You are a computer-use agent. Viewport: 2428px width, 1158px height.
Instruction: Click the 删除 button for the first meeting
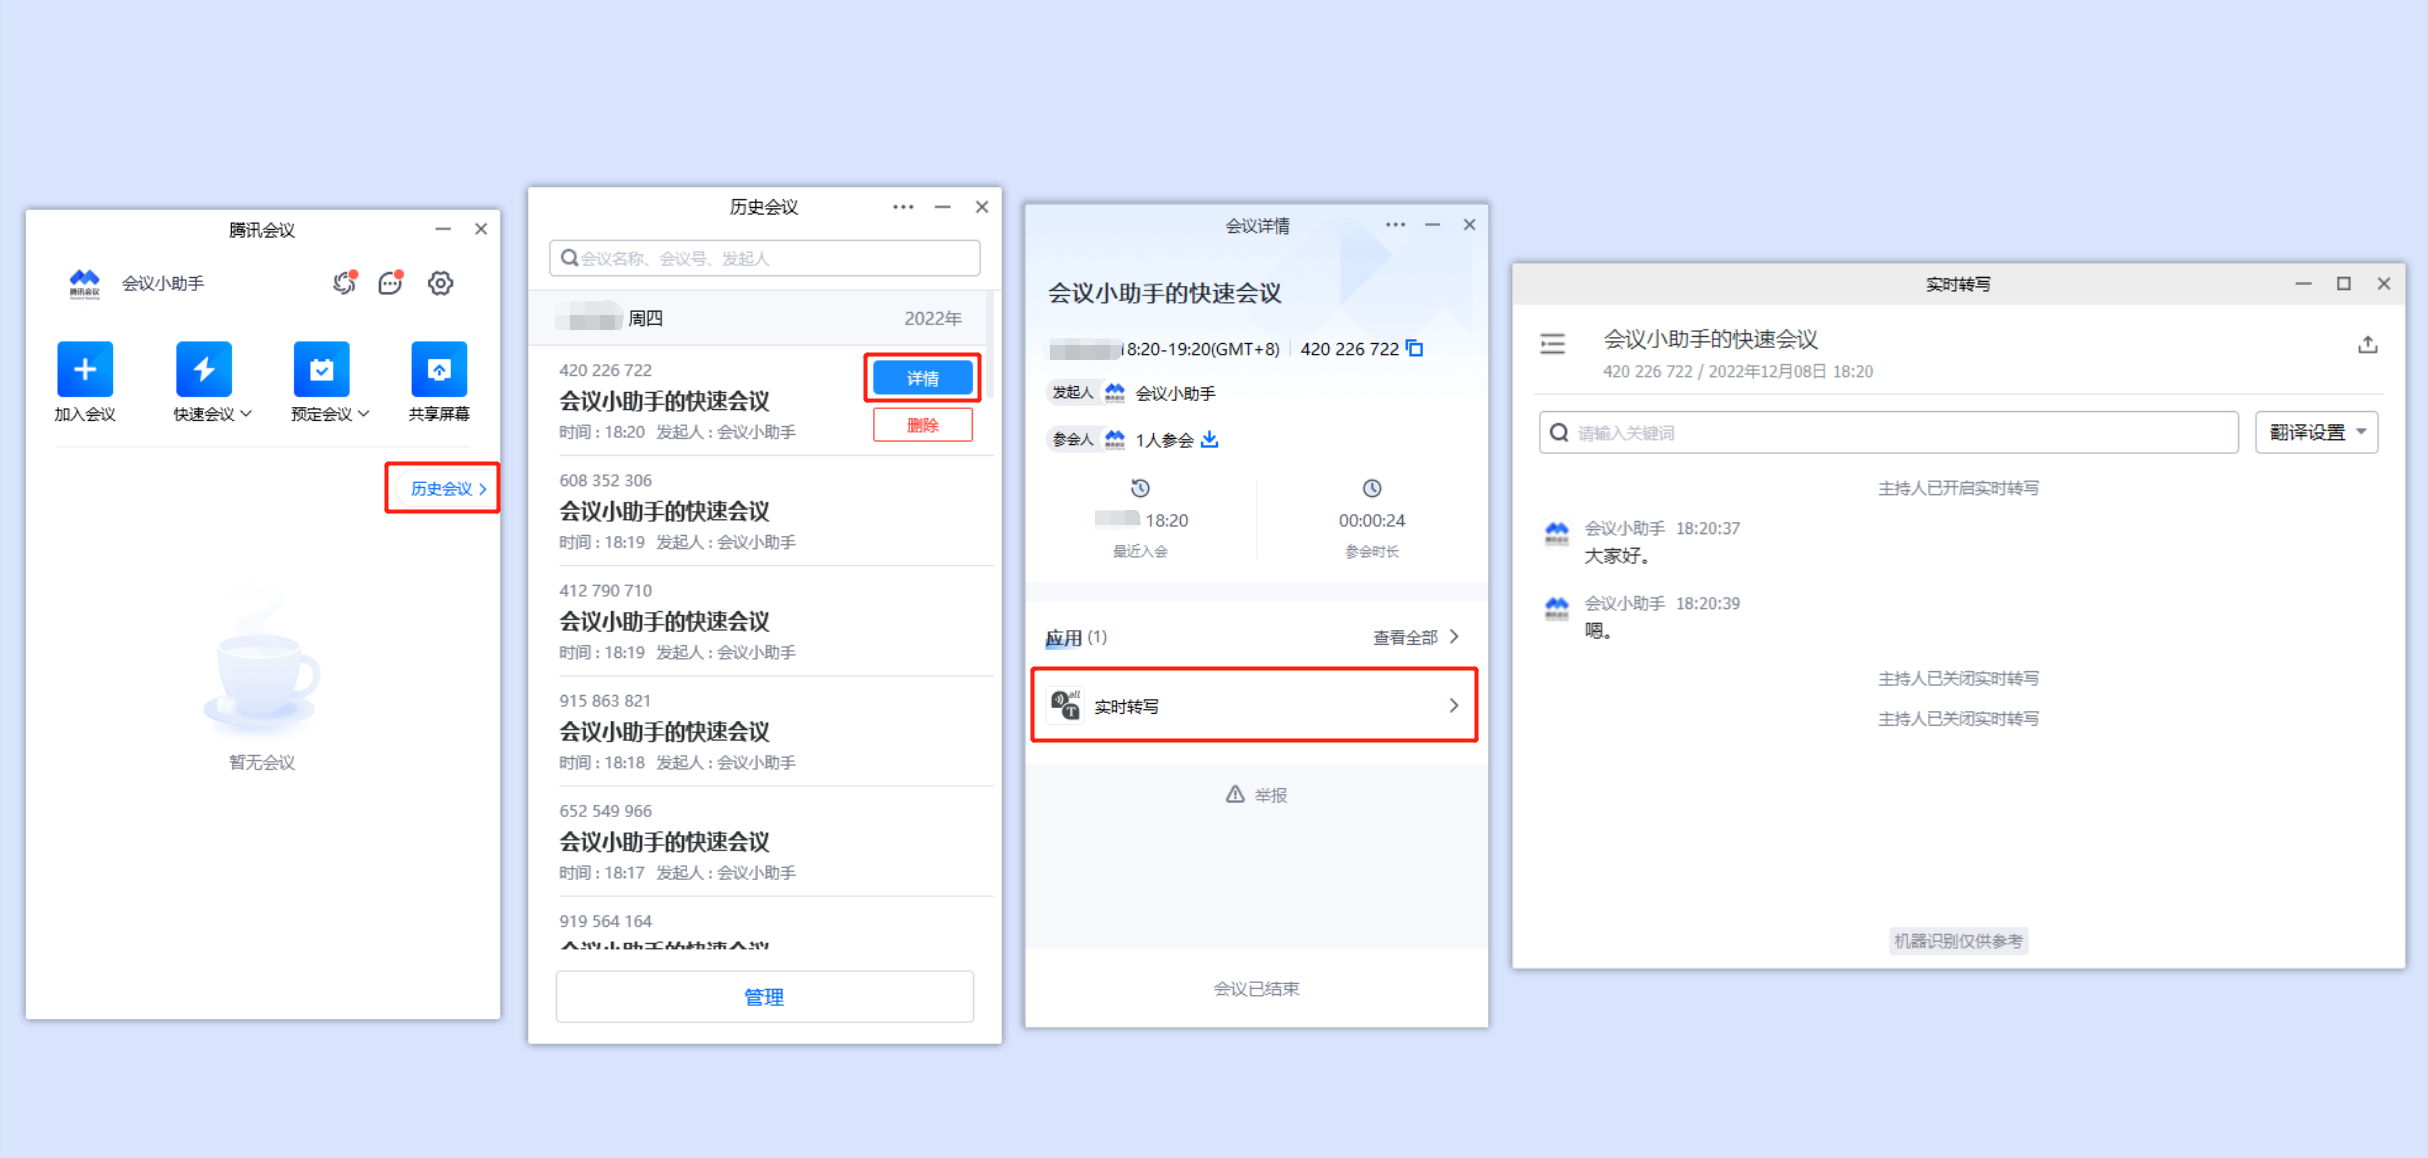[922, 425]
